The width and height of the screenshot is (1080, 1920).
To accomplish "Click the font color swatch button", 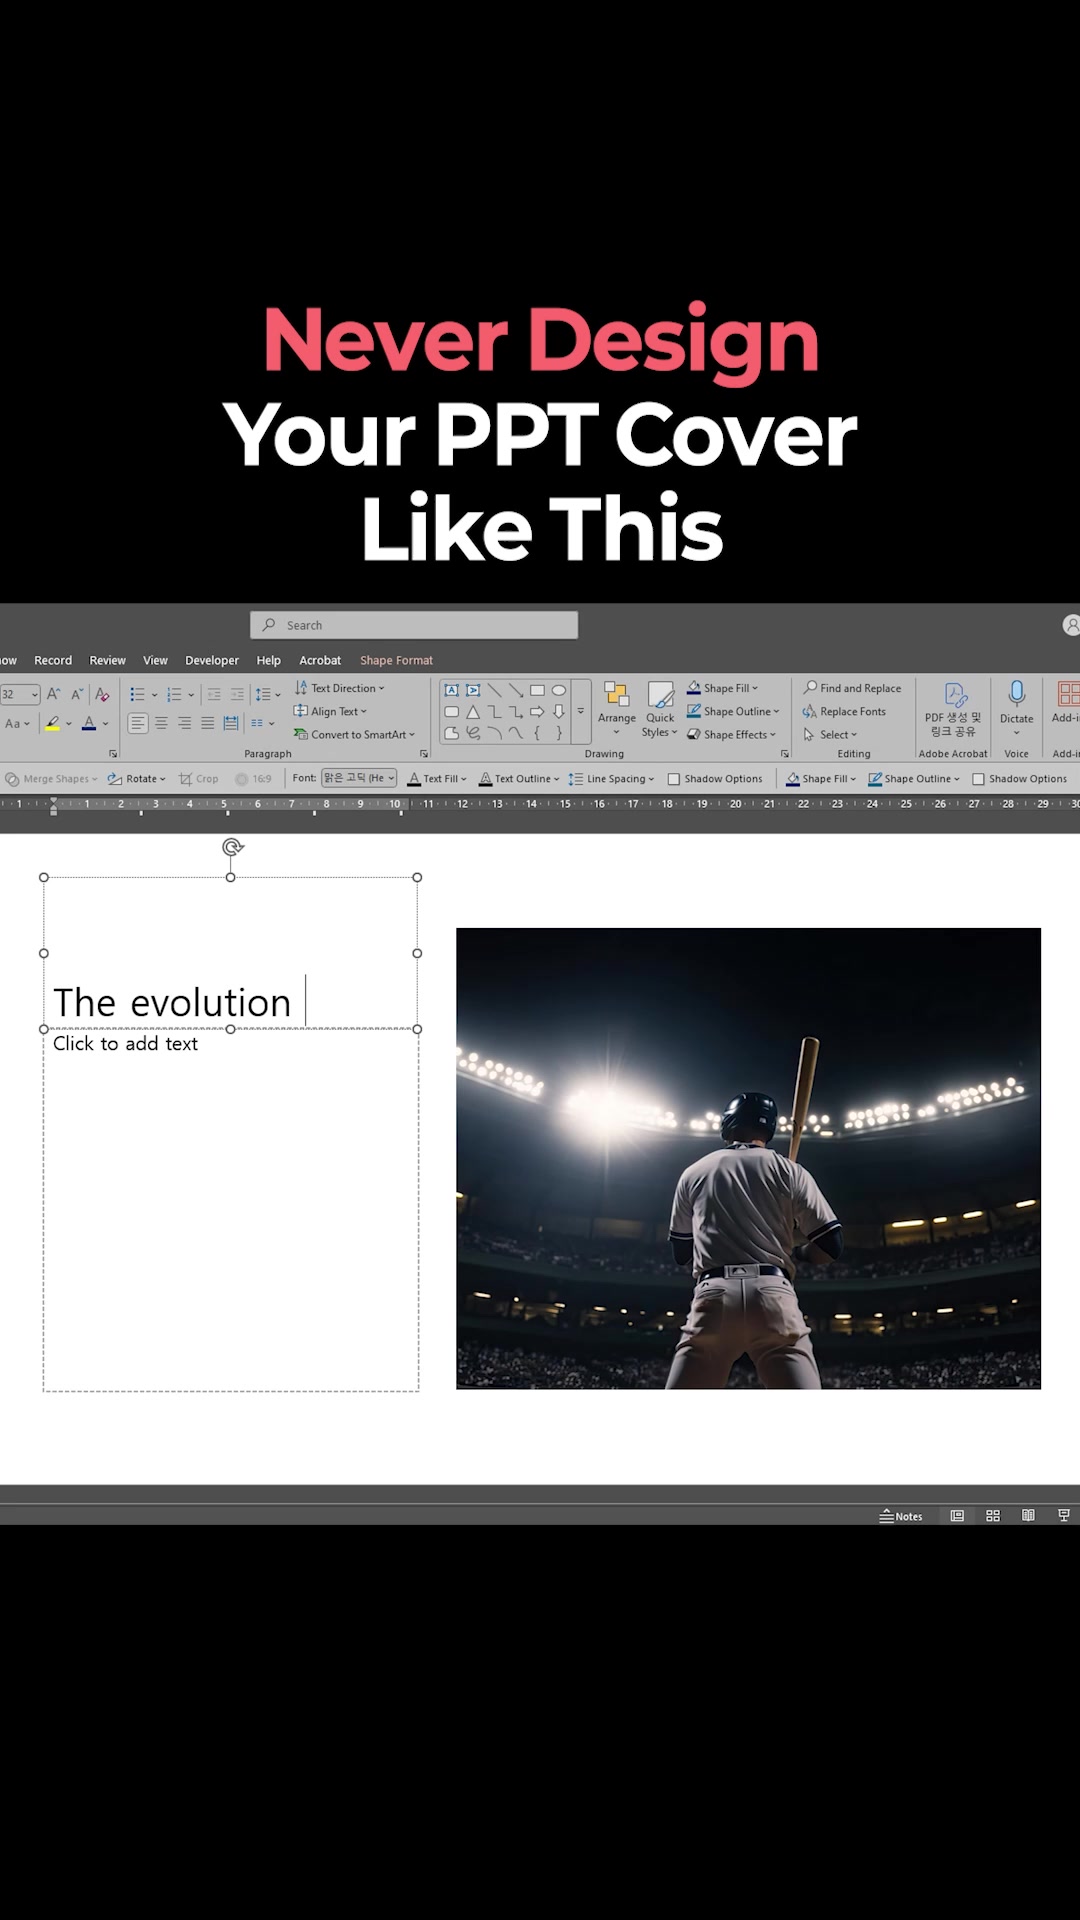I will click(89, 723).
